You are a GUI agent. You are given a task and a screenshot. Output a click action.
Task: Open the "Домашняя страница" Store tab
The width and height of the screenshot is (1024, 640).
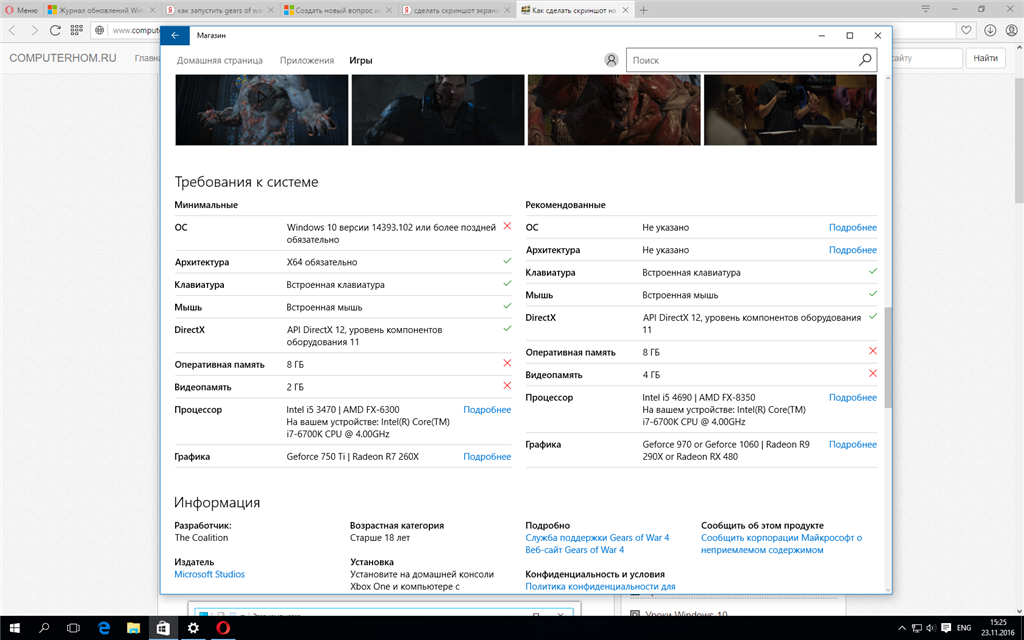(x=219, y=60)
